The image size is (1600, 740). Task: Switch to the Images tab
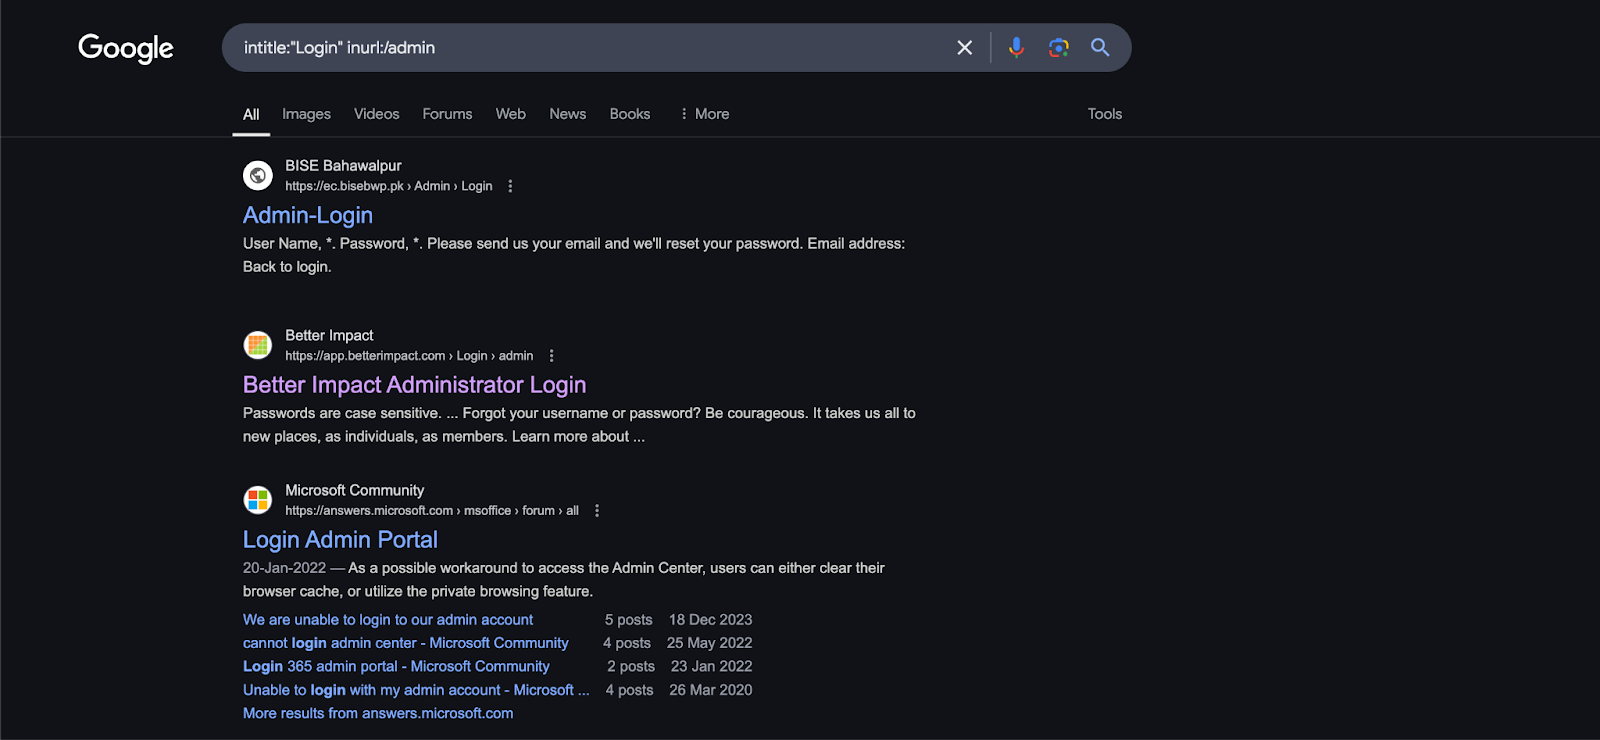coord(306,114)
